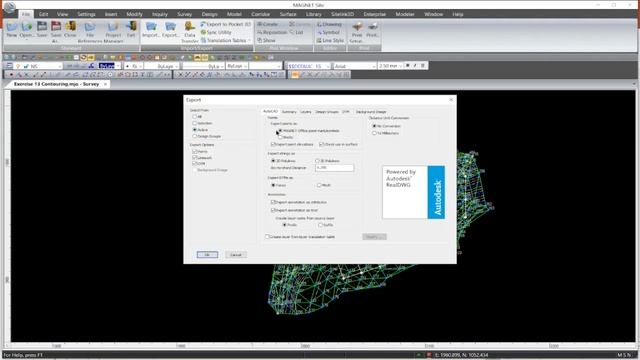This screenshot has width=640, height=360.
Task: Click the Print Setup ribbon icon
Action: pyautogui.click(x=357, y=32)
